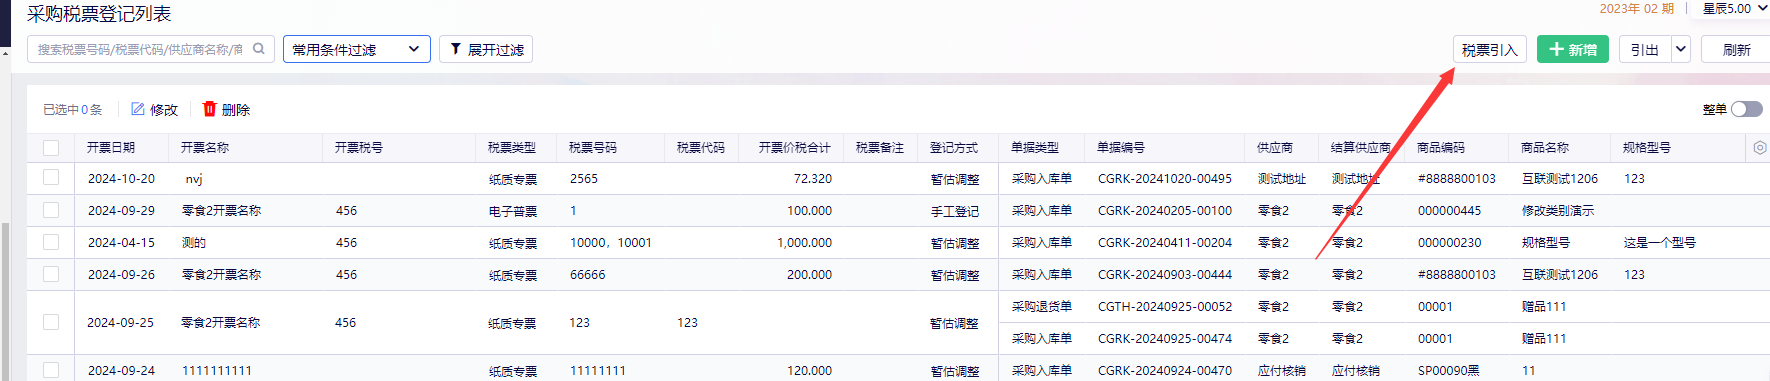Click the 删除 action

tap(226, 109)
